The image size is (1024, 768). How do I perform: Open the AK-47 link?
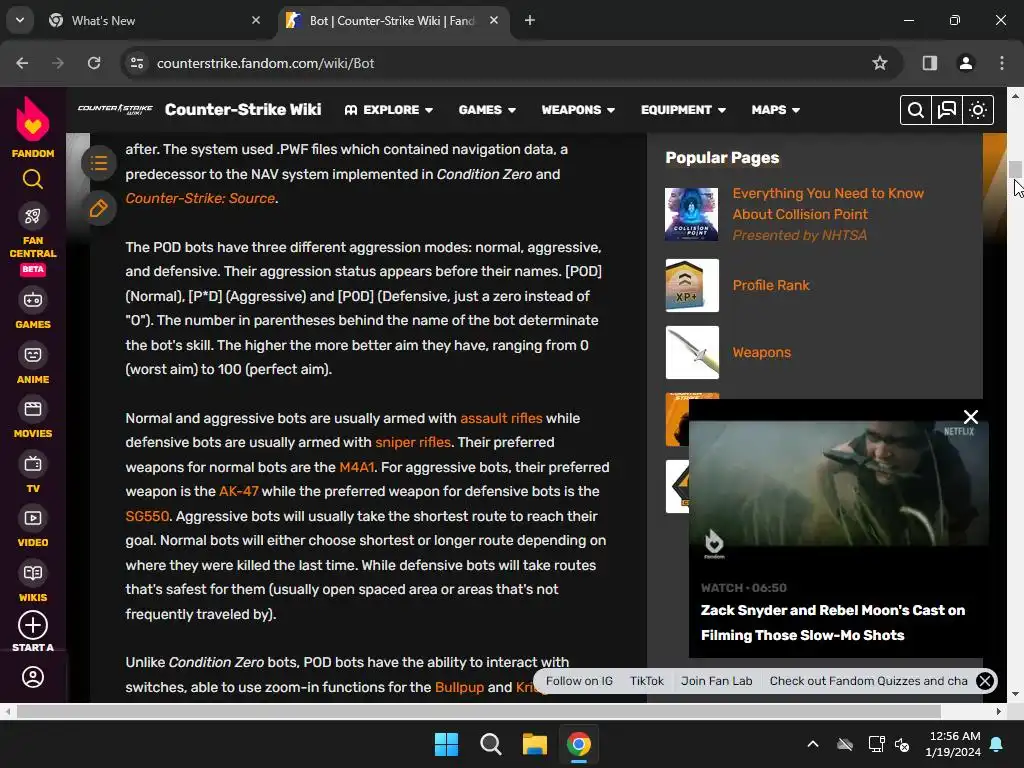tap(238, 491)
